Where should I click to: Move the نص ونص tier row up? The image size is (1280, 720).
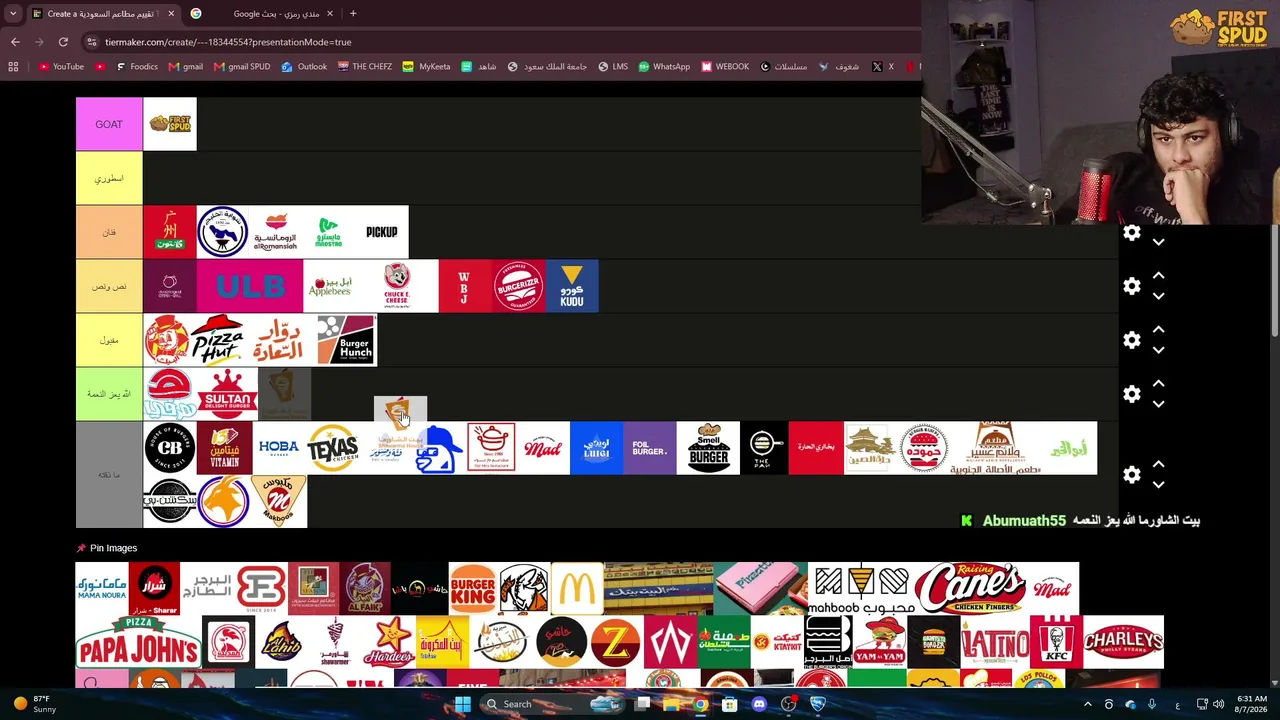click(x=1158, y=276)
